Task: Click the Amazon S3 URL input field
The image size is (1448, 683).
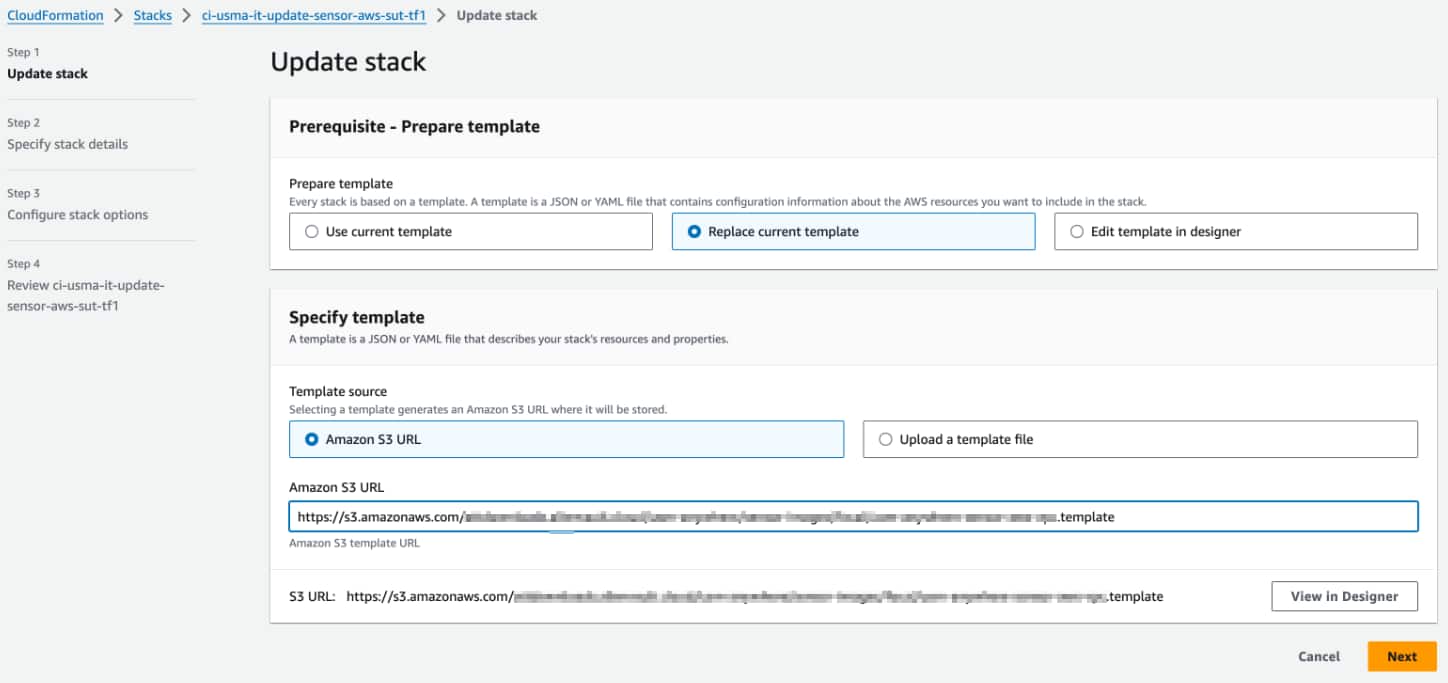Action: pyautogui.click(x=853, y=517)
